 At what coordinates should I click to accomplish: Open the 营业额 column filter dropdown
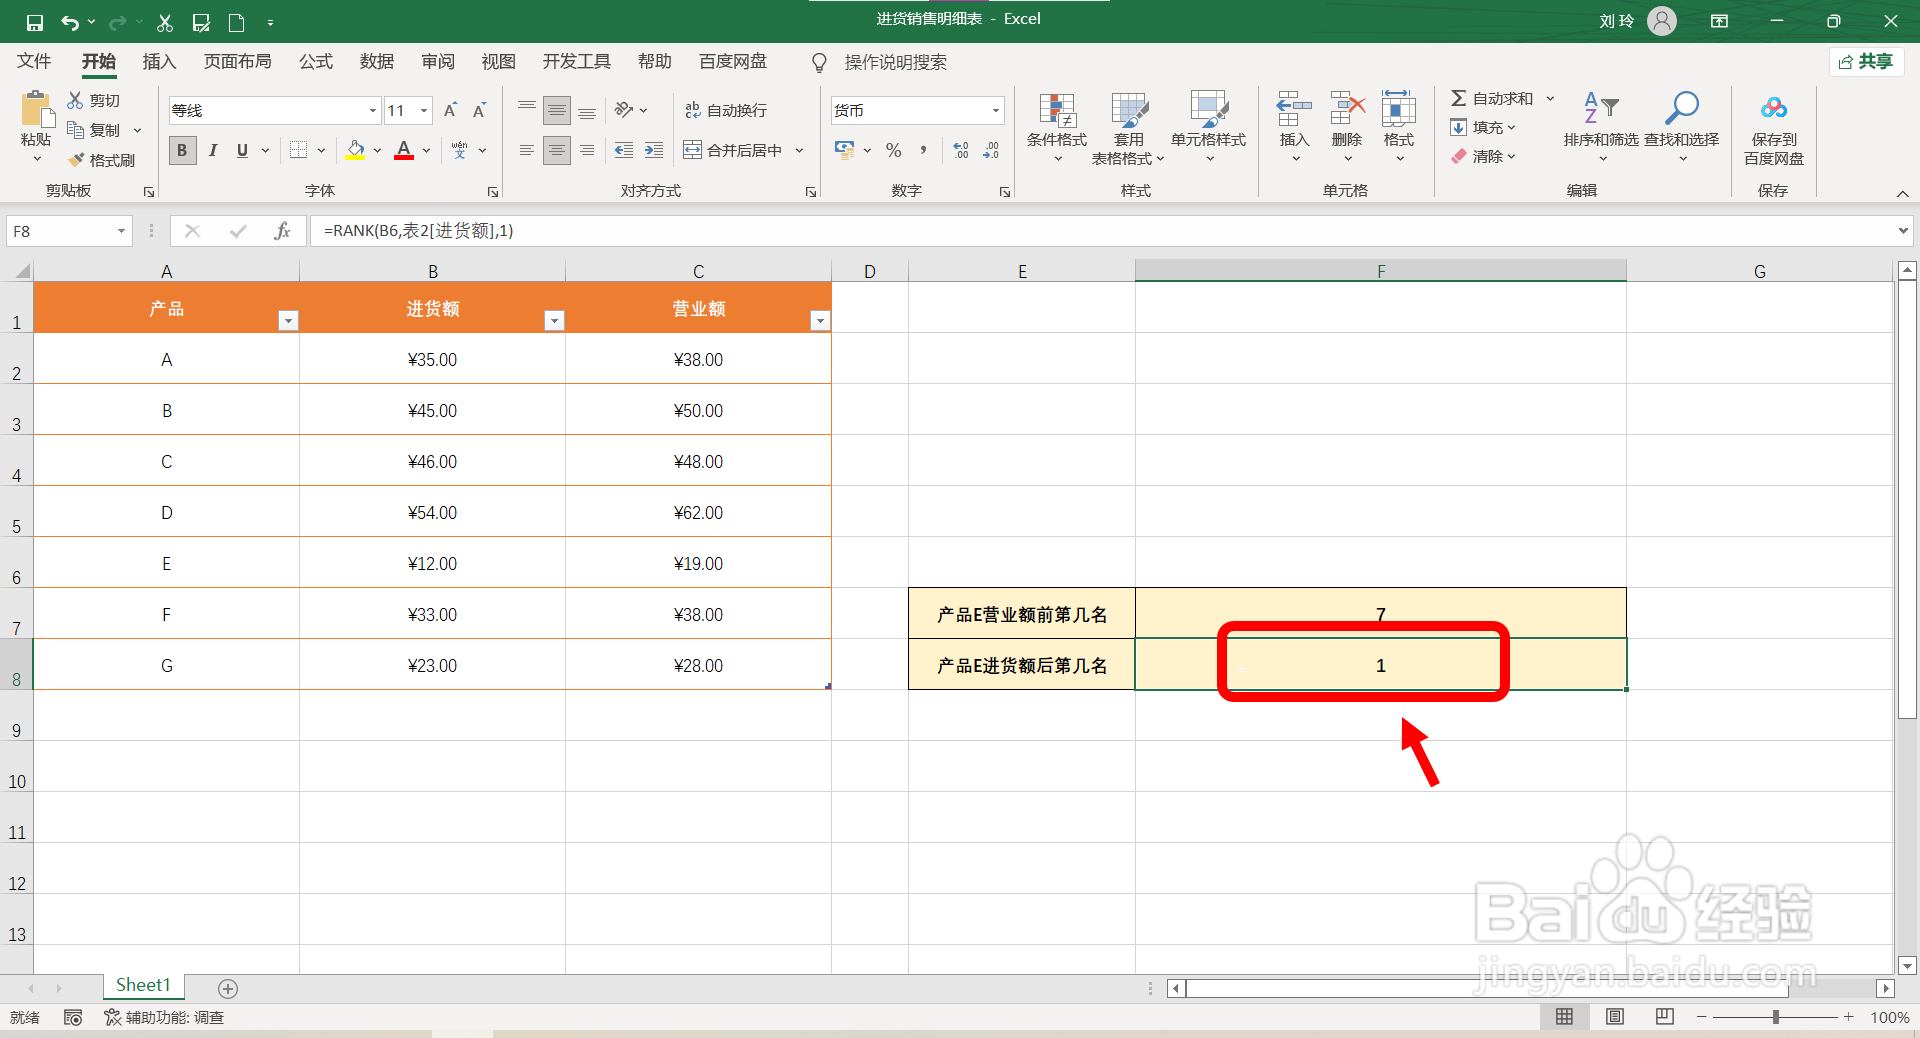[x=820, y=320]
